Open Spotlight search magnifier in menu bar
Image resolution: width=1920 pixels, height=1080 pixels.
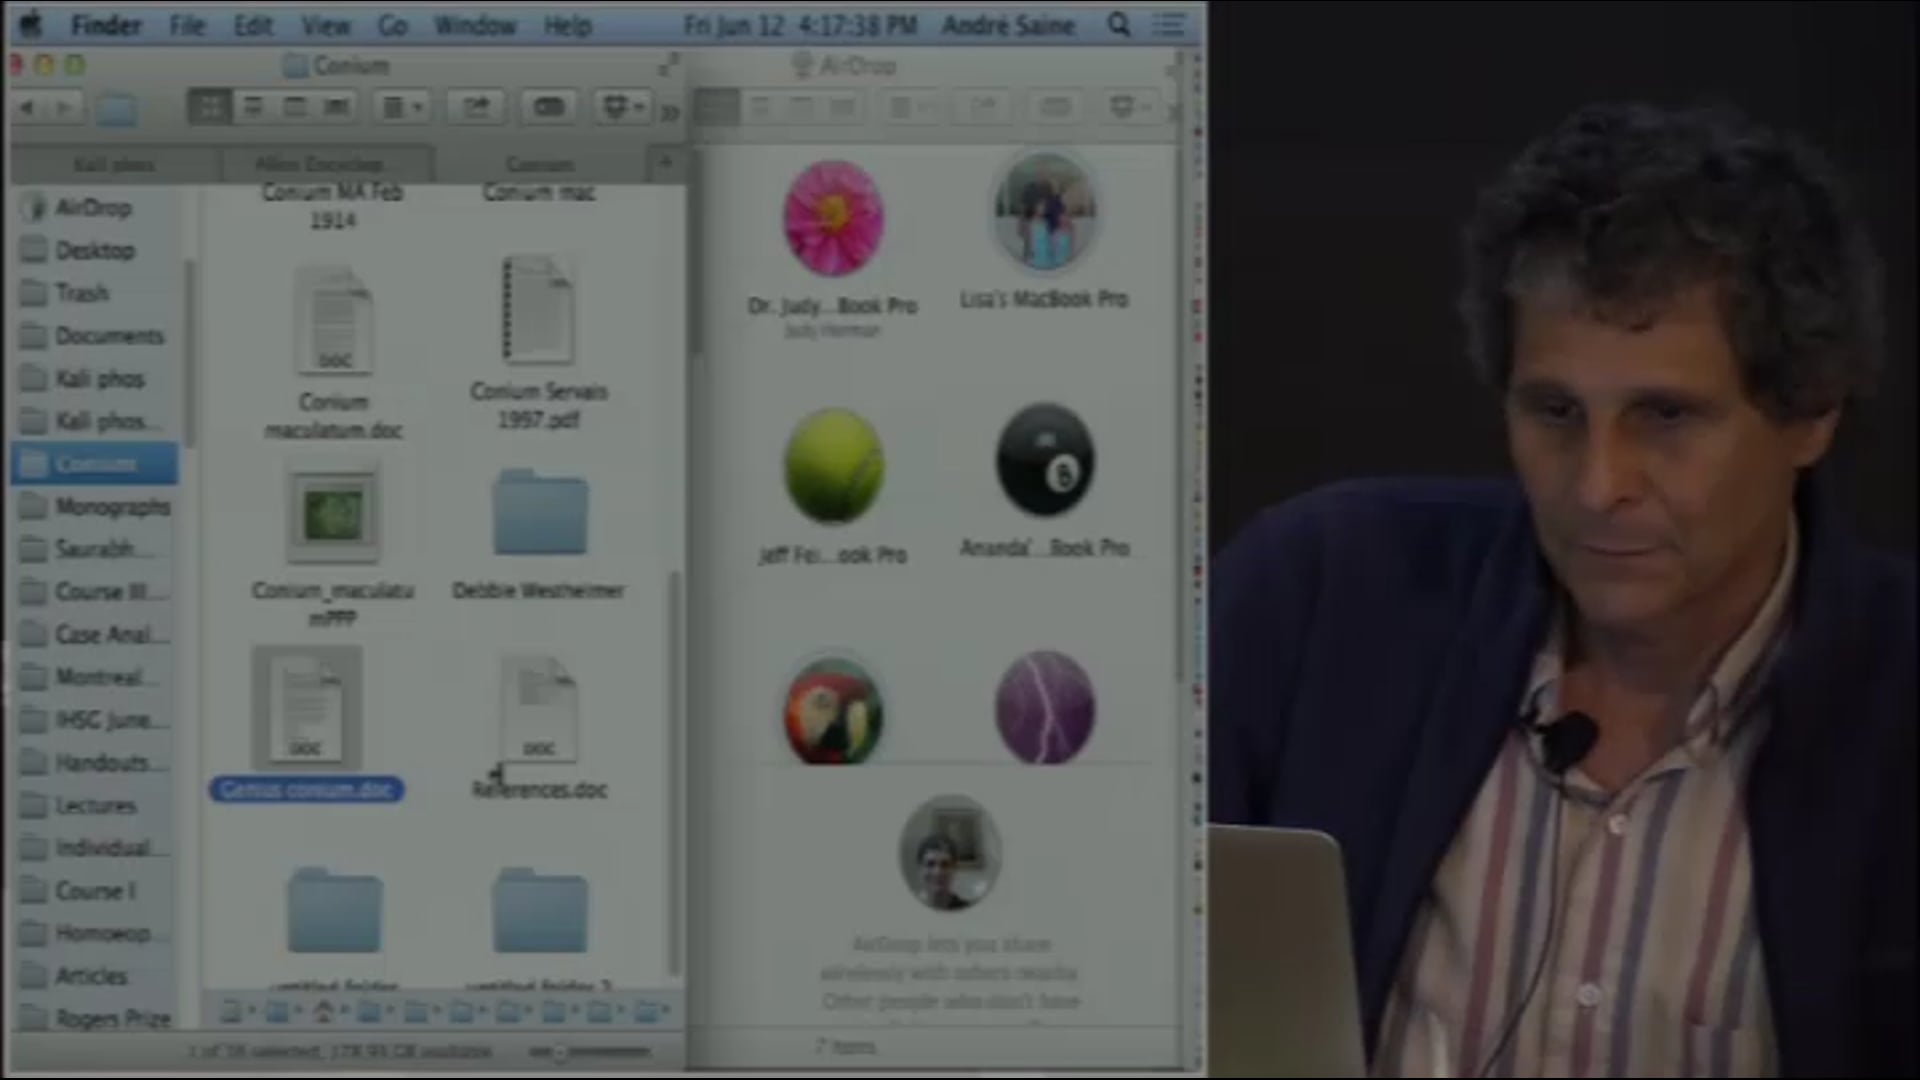pos(1118,25)
